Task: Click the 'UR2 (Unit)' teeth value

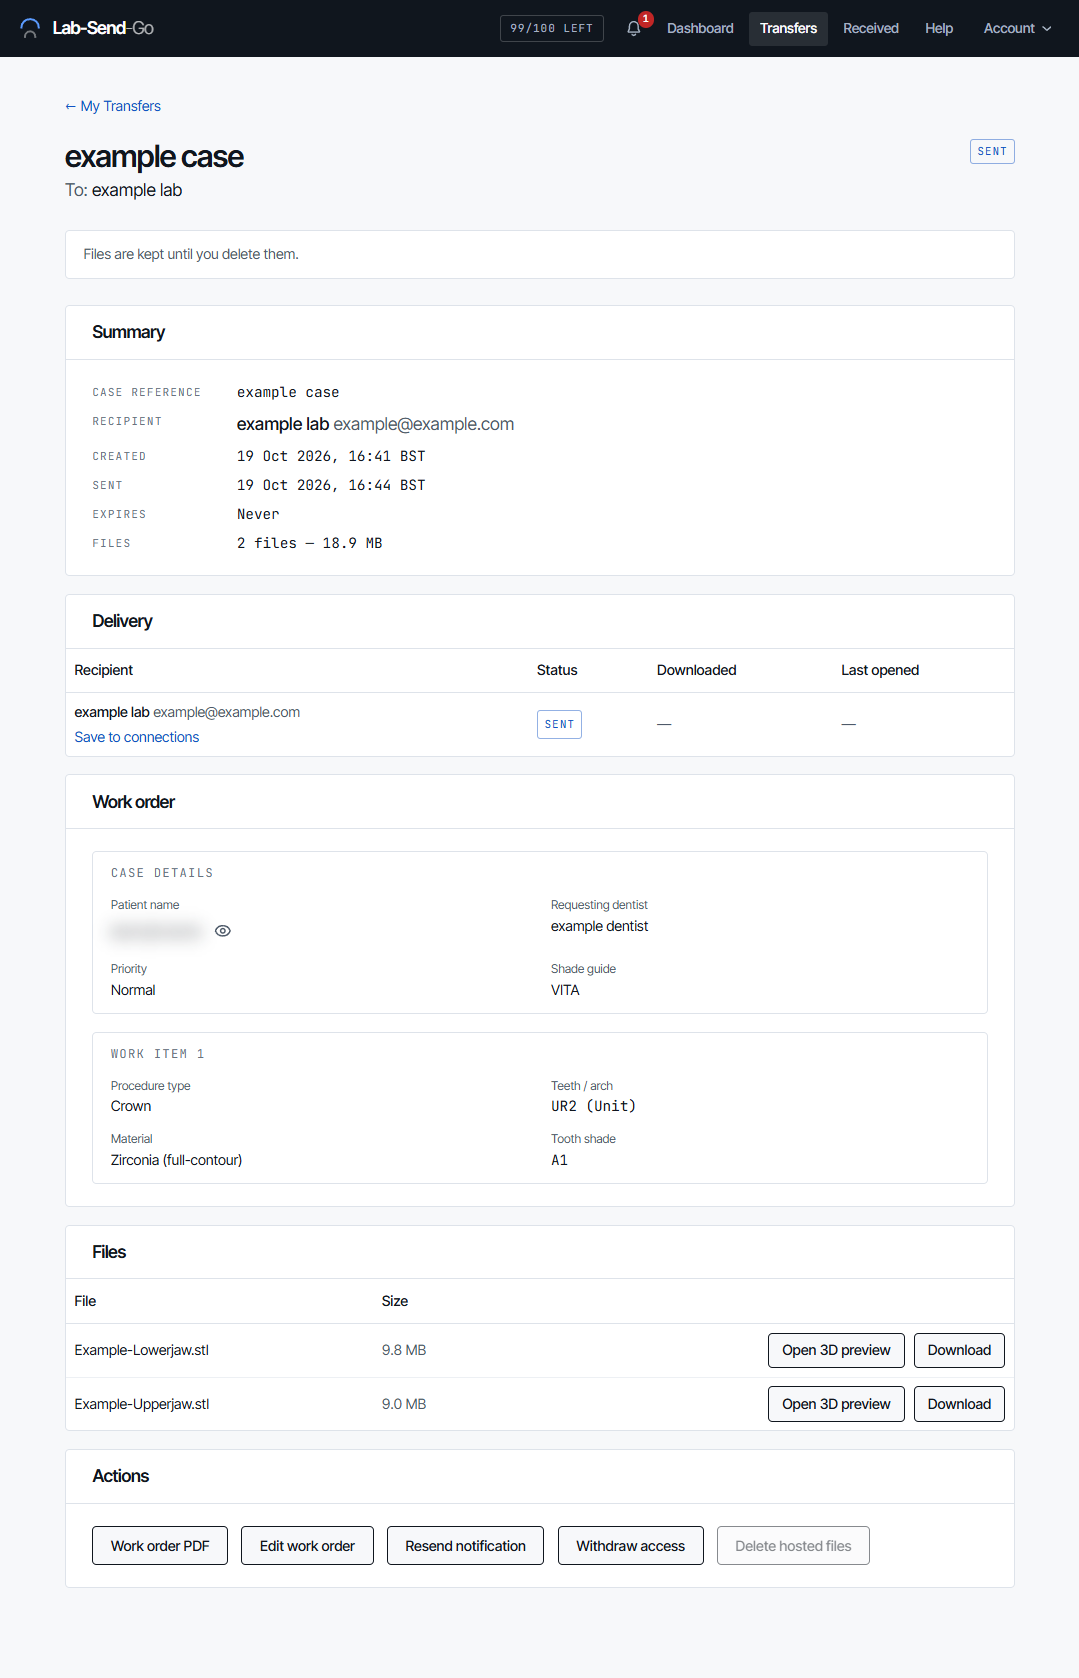Action: (593, 1106)
